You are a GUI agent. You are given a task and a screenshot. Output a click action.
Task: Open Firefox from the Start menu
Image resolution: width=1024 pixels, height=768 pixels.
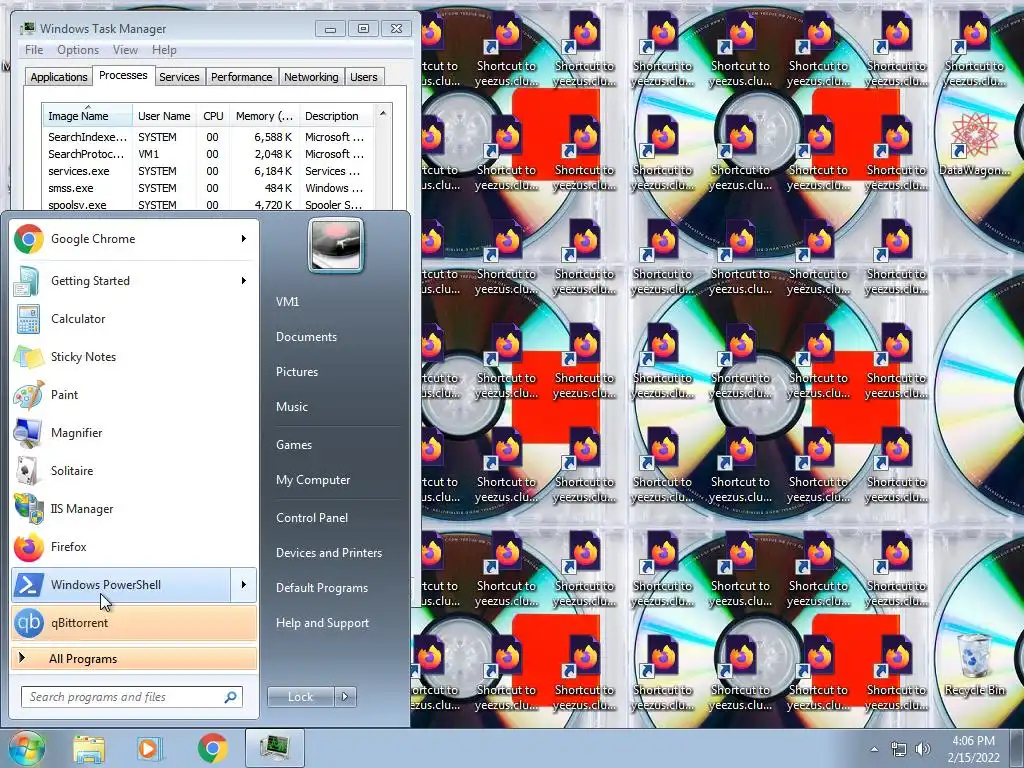(134, 547)
